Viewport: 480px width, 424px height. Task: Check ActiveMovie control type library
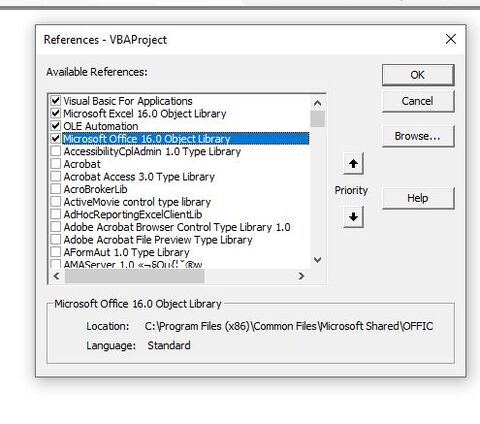coord(55,202)
